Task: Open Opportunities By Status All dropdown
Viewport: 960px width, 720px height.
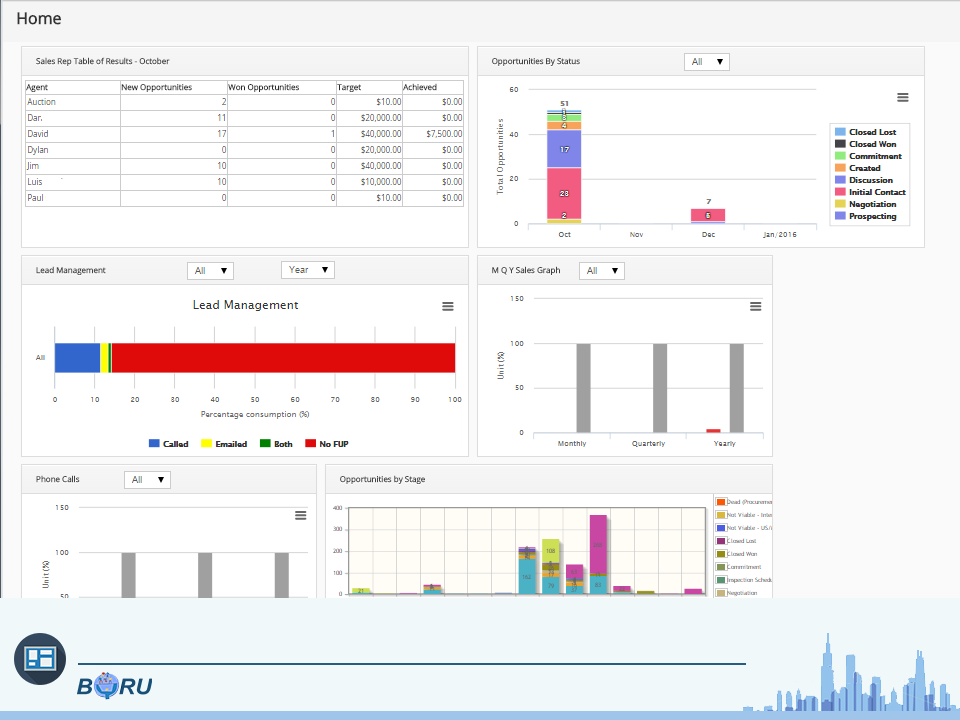Action: [x=707, y=62]
